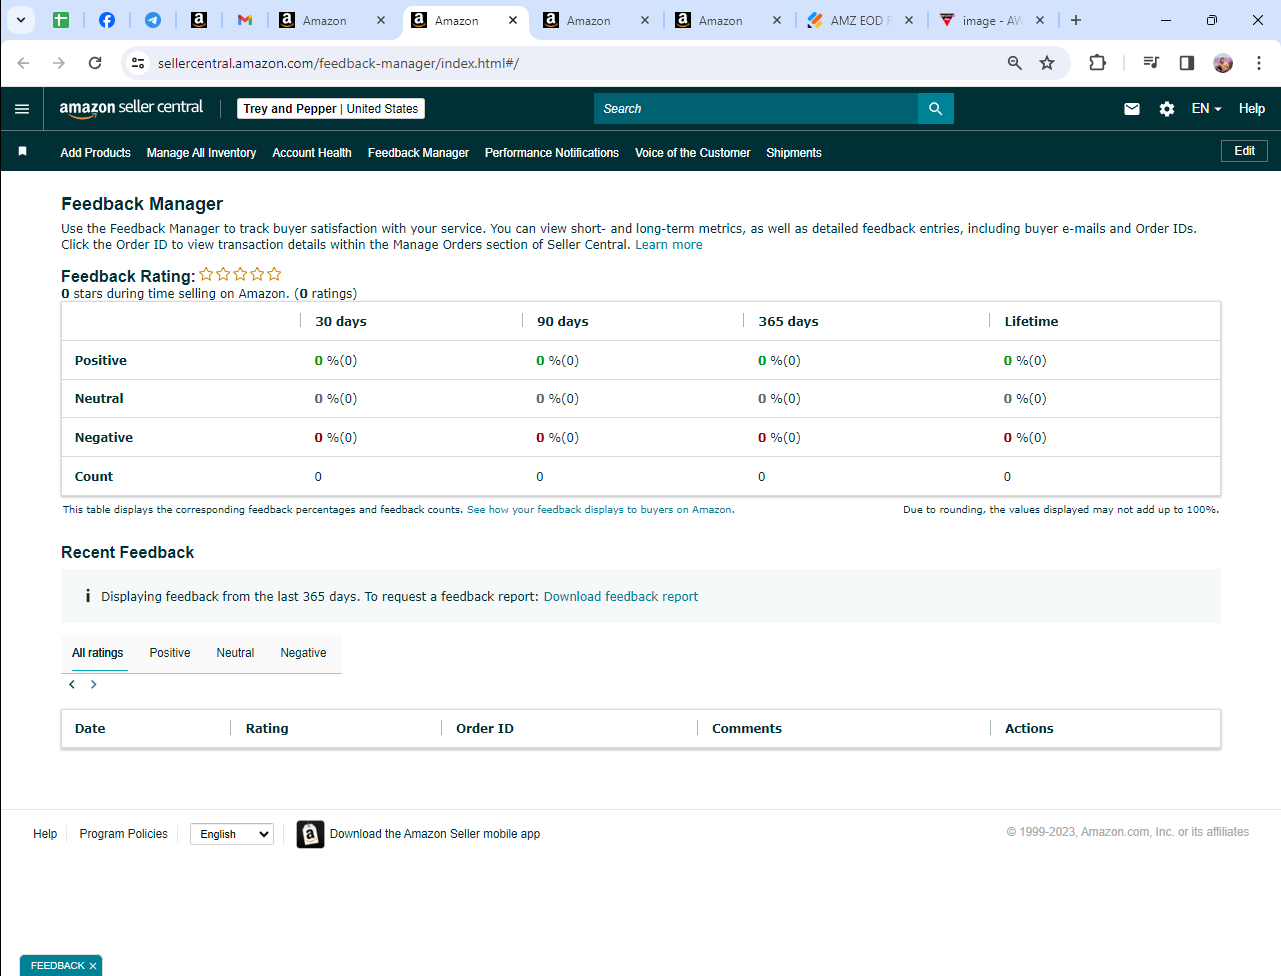Select the All ratings tab

point(98,653)
